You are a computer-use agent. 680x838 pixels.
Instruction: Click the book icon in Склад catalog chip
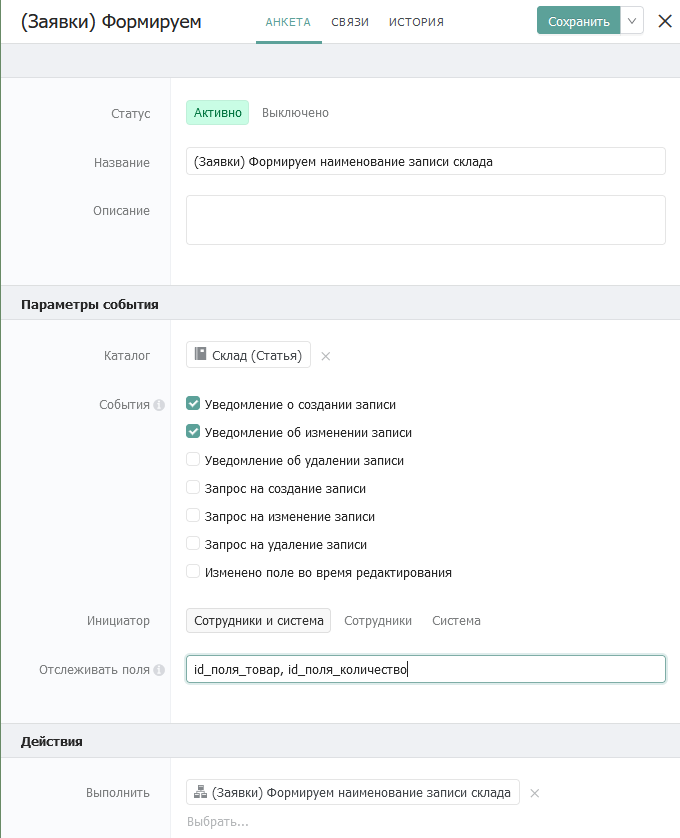200,354
